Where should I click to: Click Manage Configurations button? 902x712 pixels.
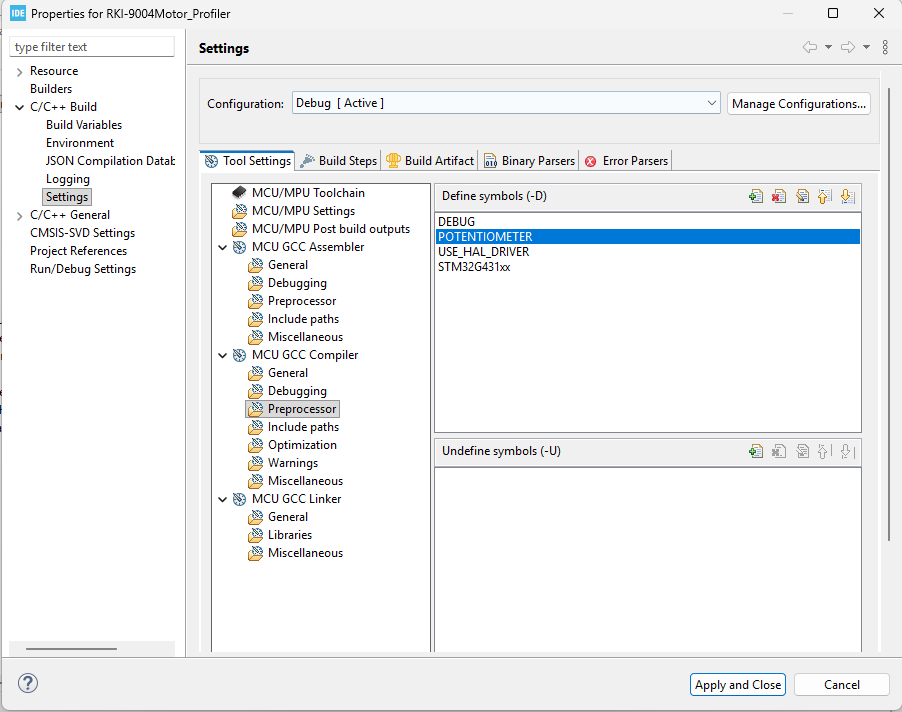(x=798, y=104)
